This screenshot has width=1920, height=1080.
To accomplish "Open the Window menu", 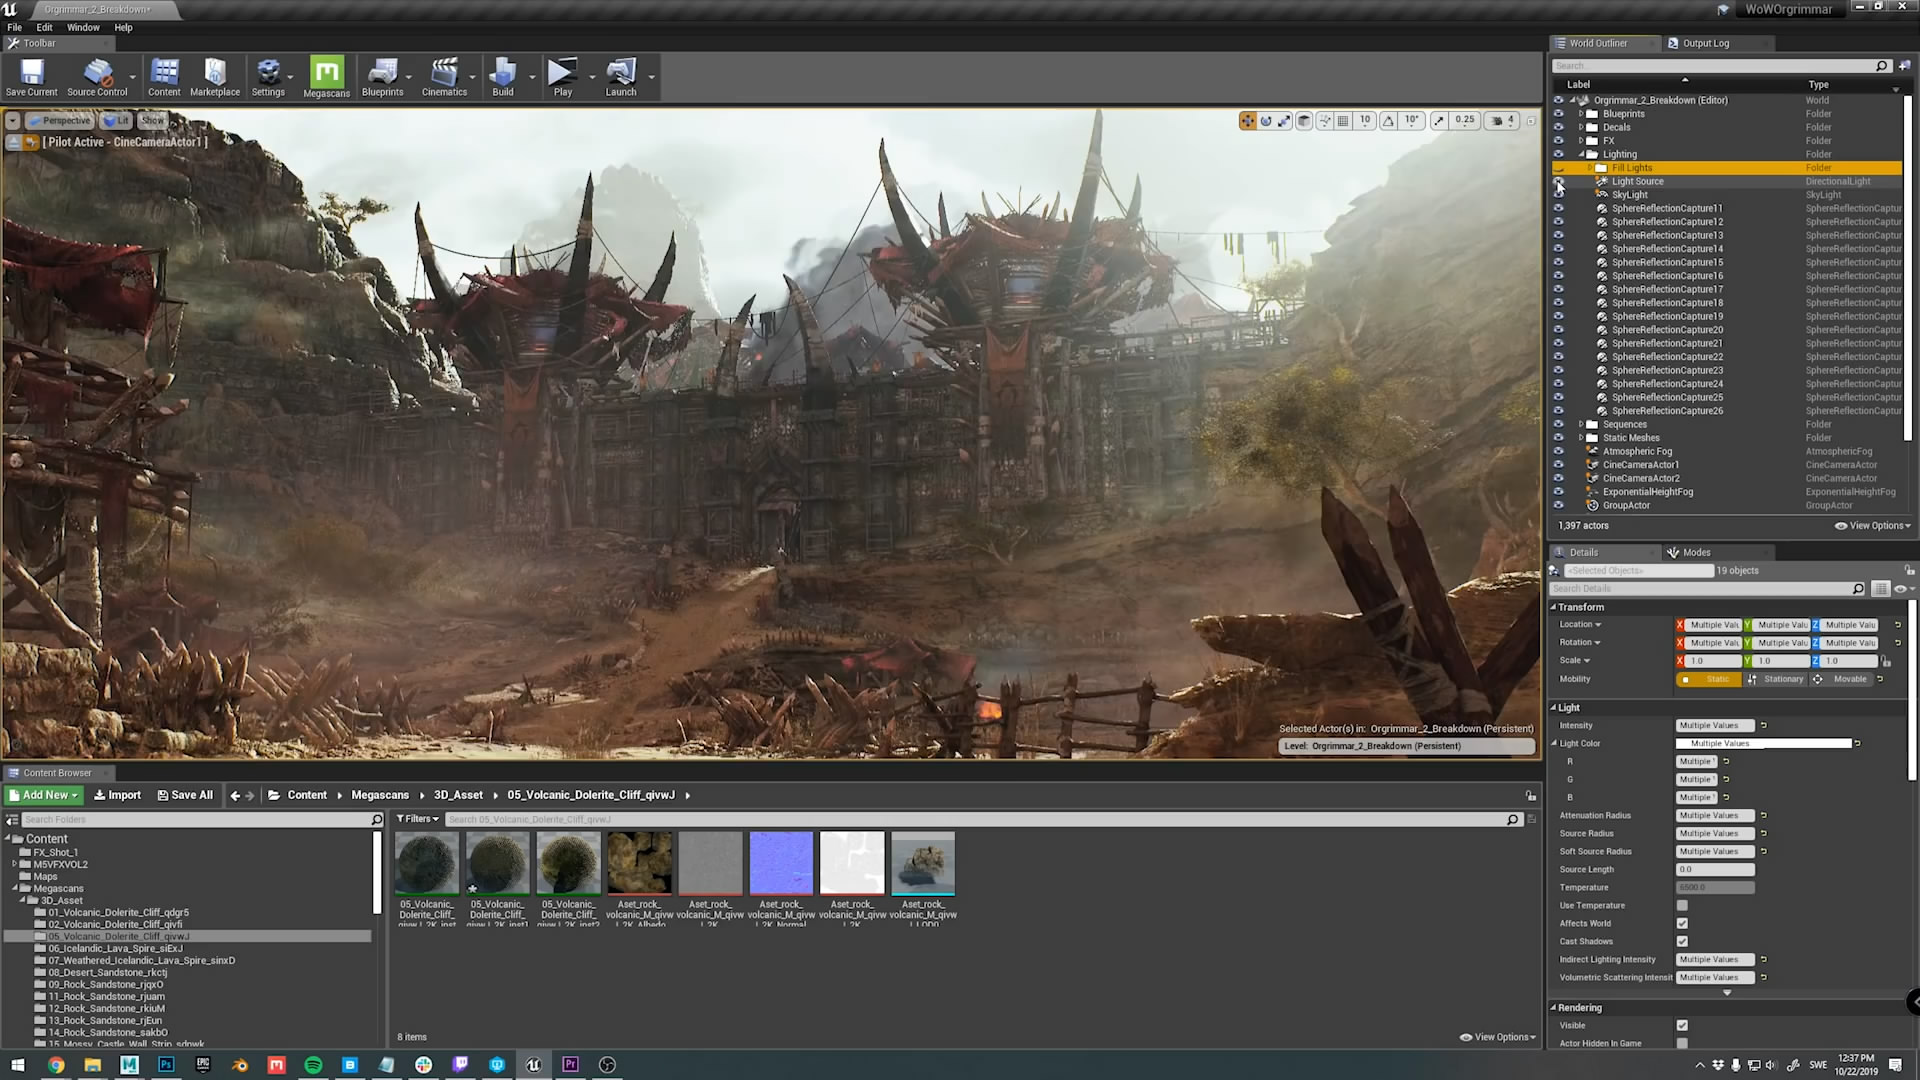I will click(x=83, y=27).
